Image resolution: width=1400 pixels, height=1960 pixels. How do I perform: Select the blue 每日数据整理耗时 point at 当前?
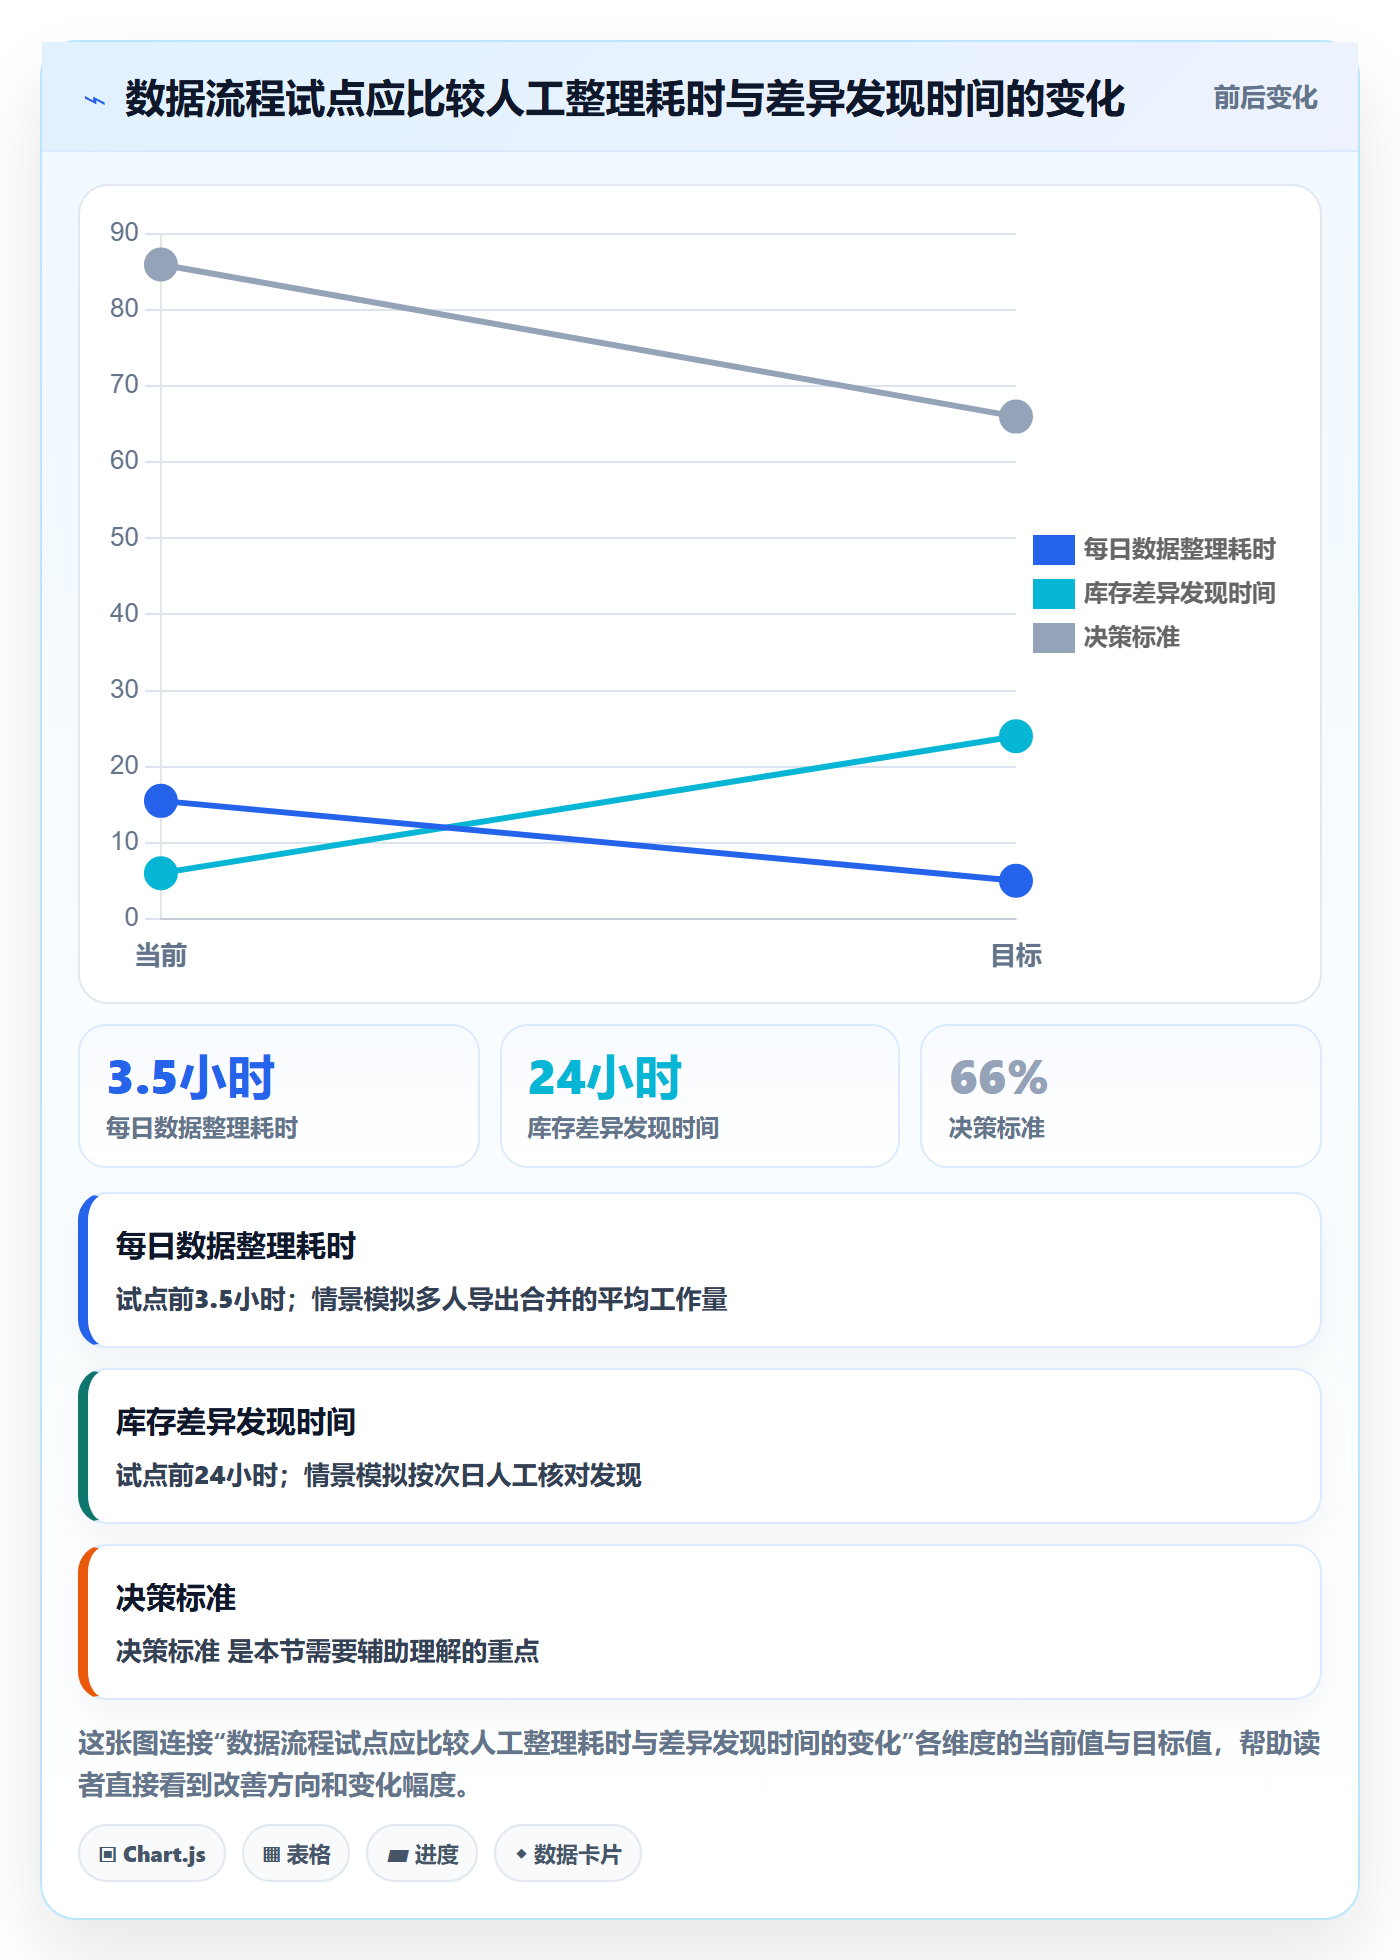(161, 801)
